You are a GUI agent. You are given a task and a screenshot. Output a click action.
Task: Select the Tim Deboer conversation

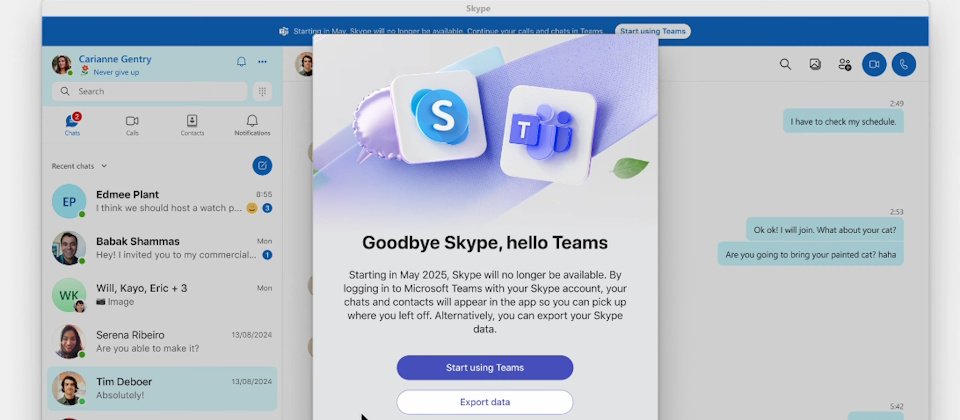pos(162,388)
